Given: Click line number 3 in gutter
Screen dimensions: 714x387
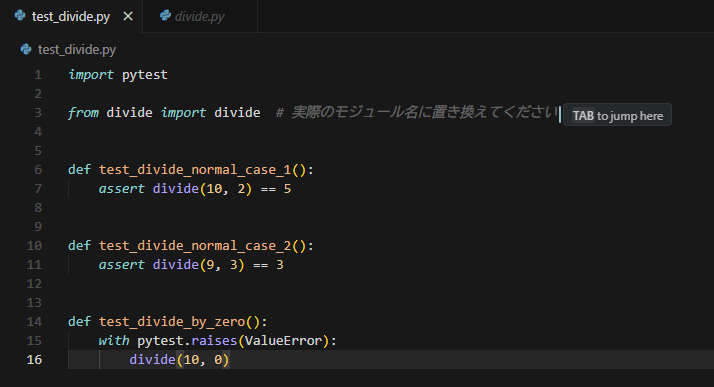Looking at the screenshot, I should (38, 112).
